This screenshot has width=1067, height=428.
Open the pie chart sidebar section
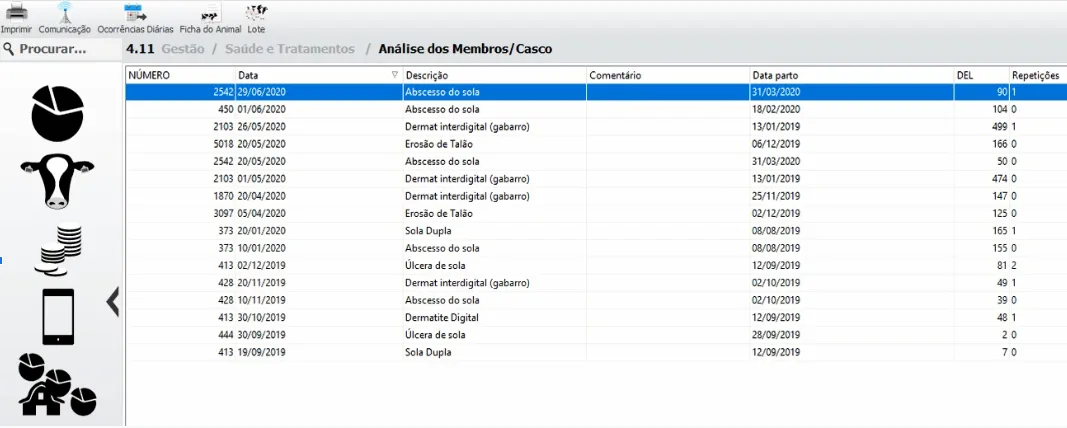coord(58,113)
